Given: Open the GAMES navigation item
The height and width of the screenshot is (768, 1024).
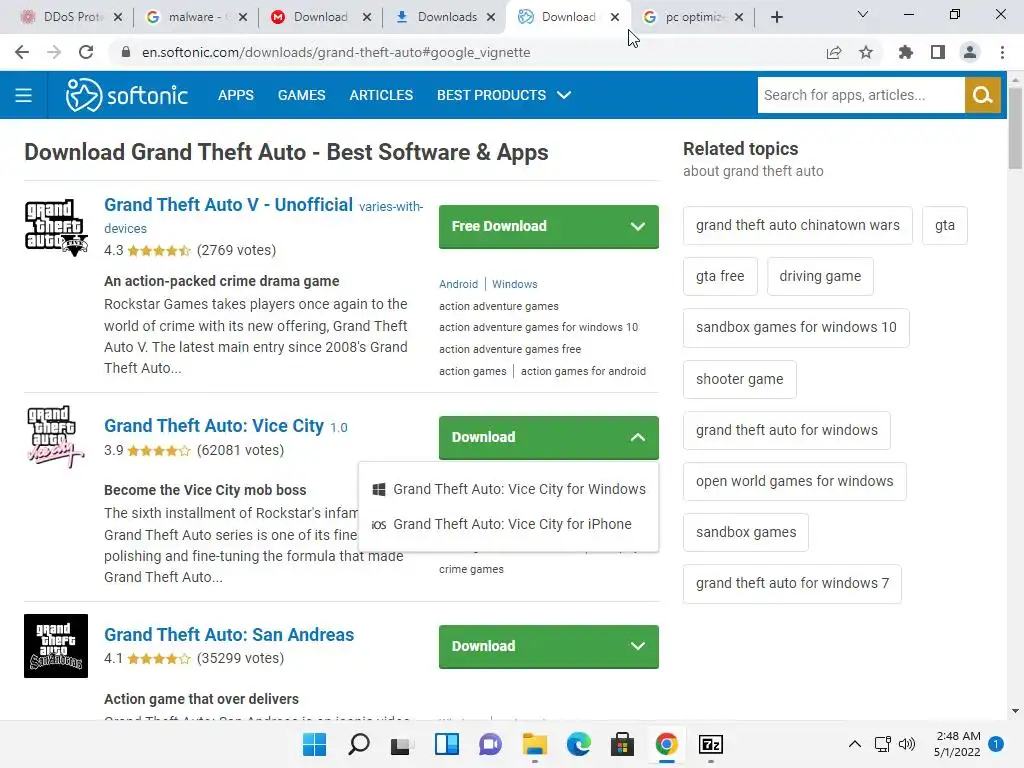Looking at the screenshot, I should coord(301,95).
